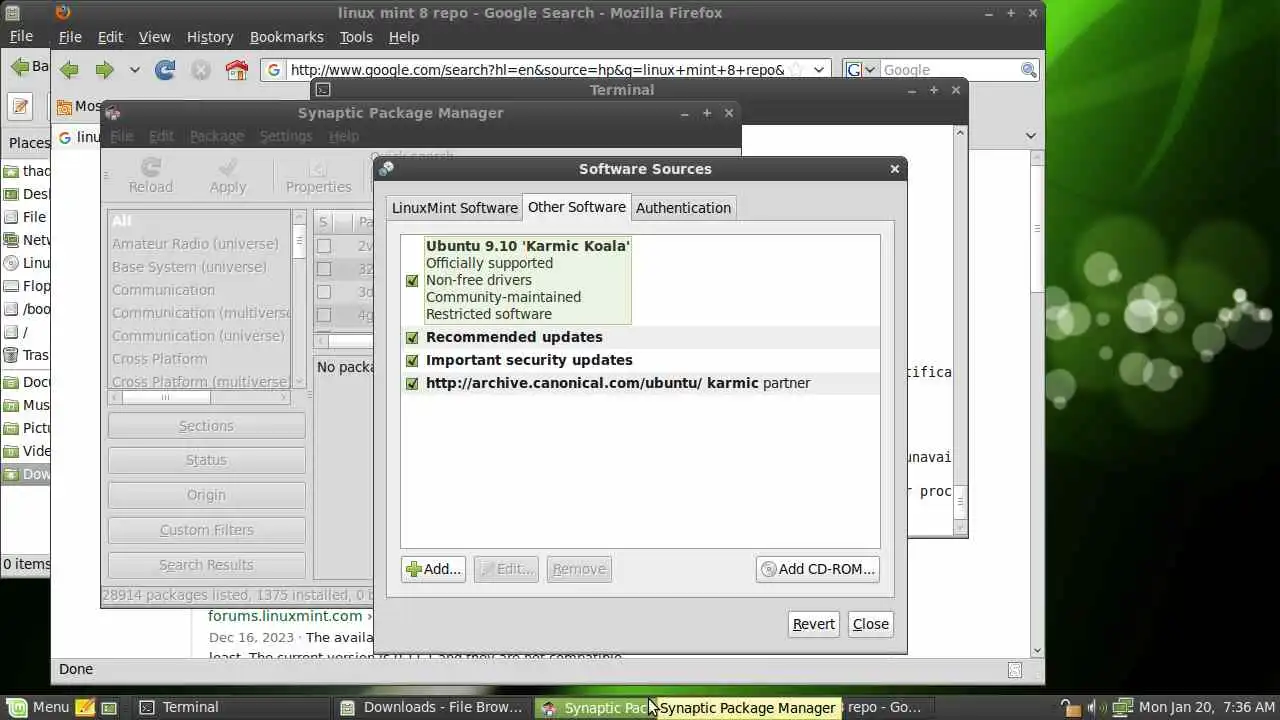
Task: Click the Revert button
Action: [x=814, y=624]
